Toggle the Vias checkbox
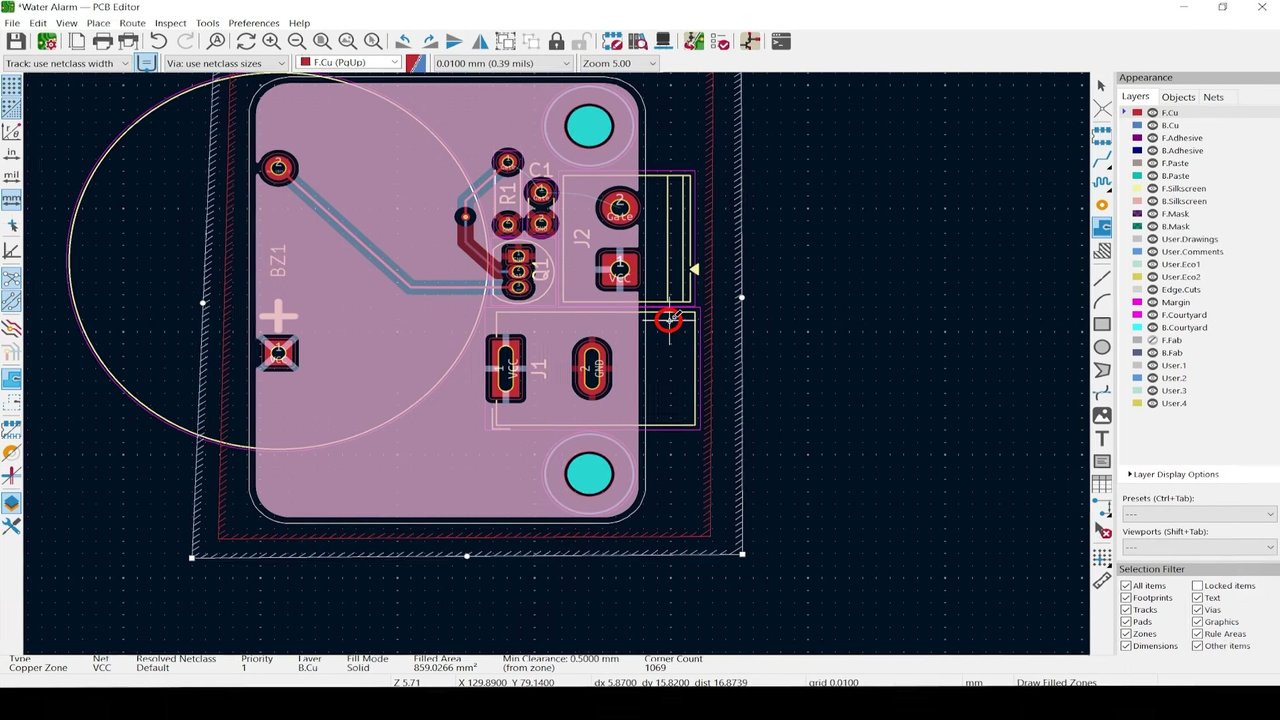The height and width of the screenshot is (720, 1280). [x=1197, y=610]
